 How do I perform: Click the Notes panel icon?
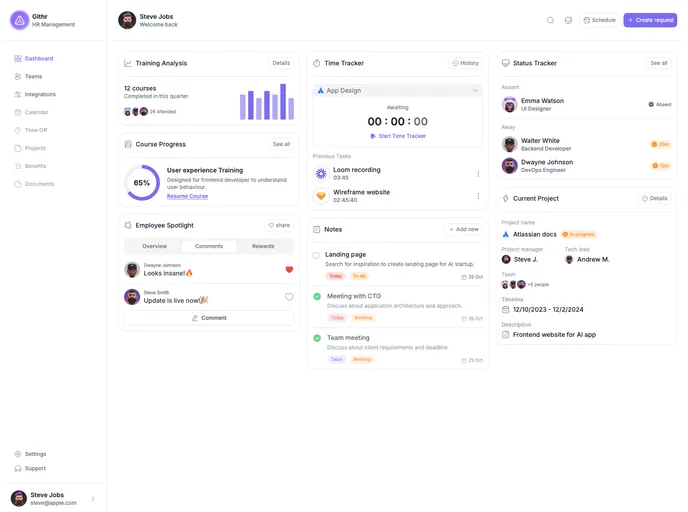[x=317, y=229]
